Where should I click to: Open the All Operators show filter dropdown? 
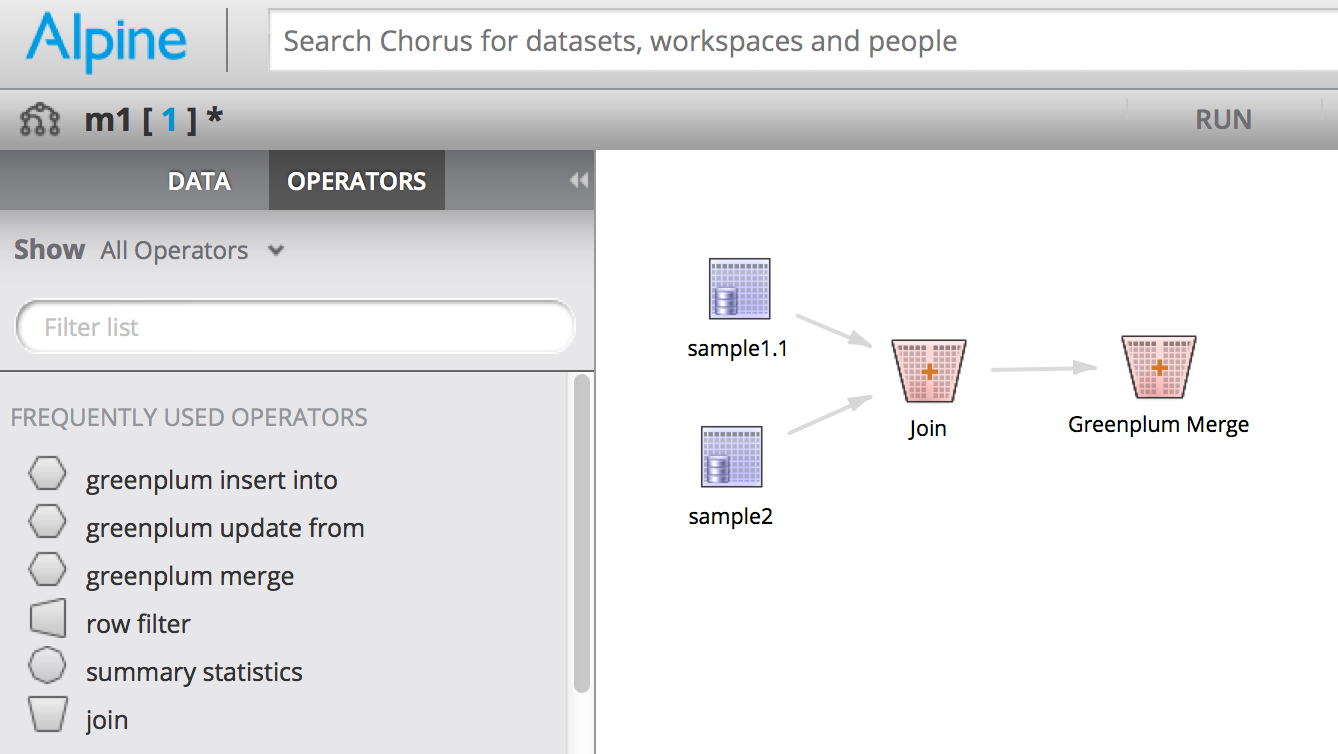191,250
